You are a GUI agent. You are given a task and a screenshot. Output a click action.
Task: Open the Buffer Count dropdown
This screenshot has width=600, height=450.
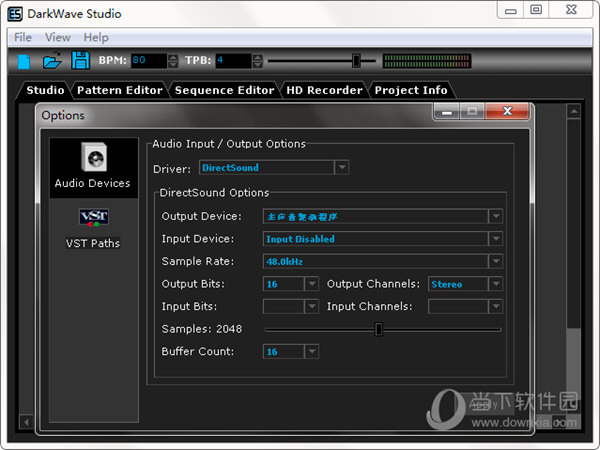point(291,351)
